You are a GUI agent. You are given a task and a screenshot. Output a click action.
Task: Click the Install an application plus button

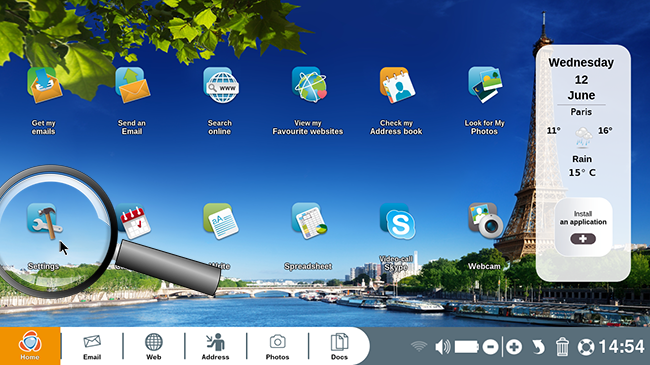[583, 239]
